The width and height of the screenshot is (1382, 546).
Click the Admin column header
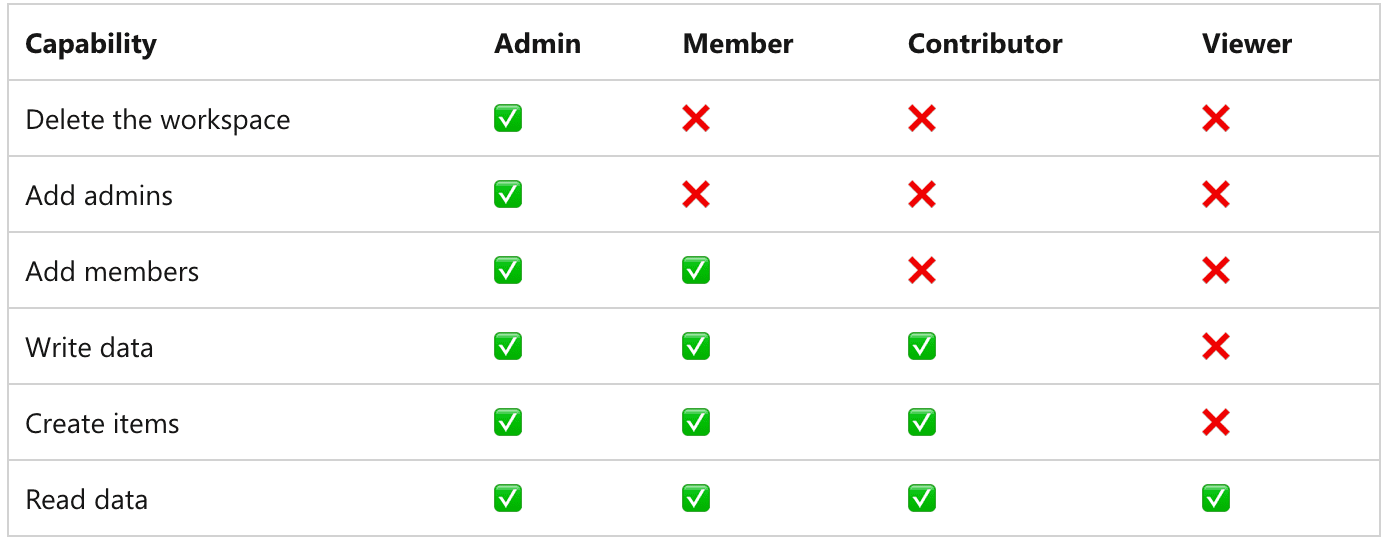pyautogui.click(x=537, y=44)
